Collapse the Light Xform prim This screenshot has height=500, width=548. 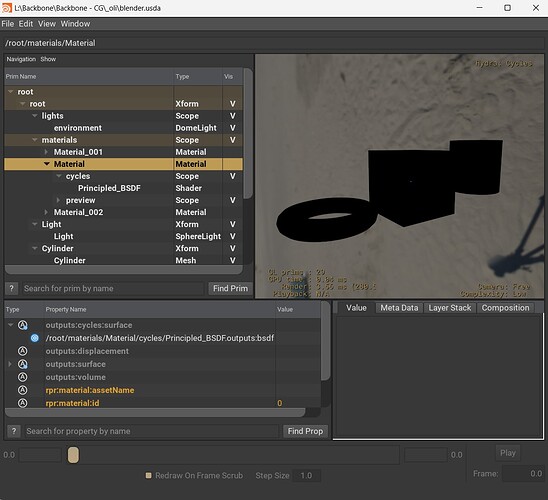(x=35, y=225)
